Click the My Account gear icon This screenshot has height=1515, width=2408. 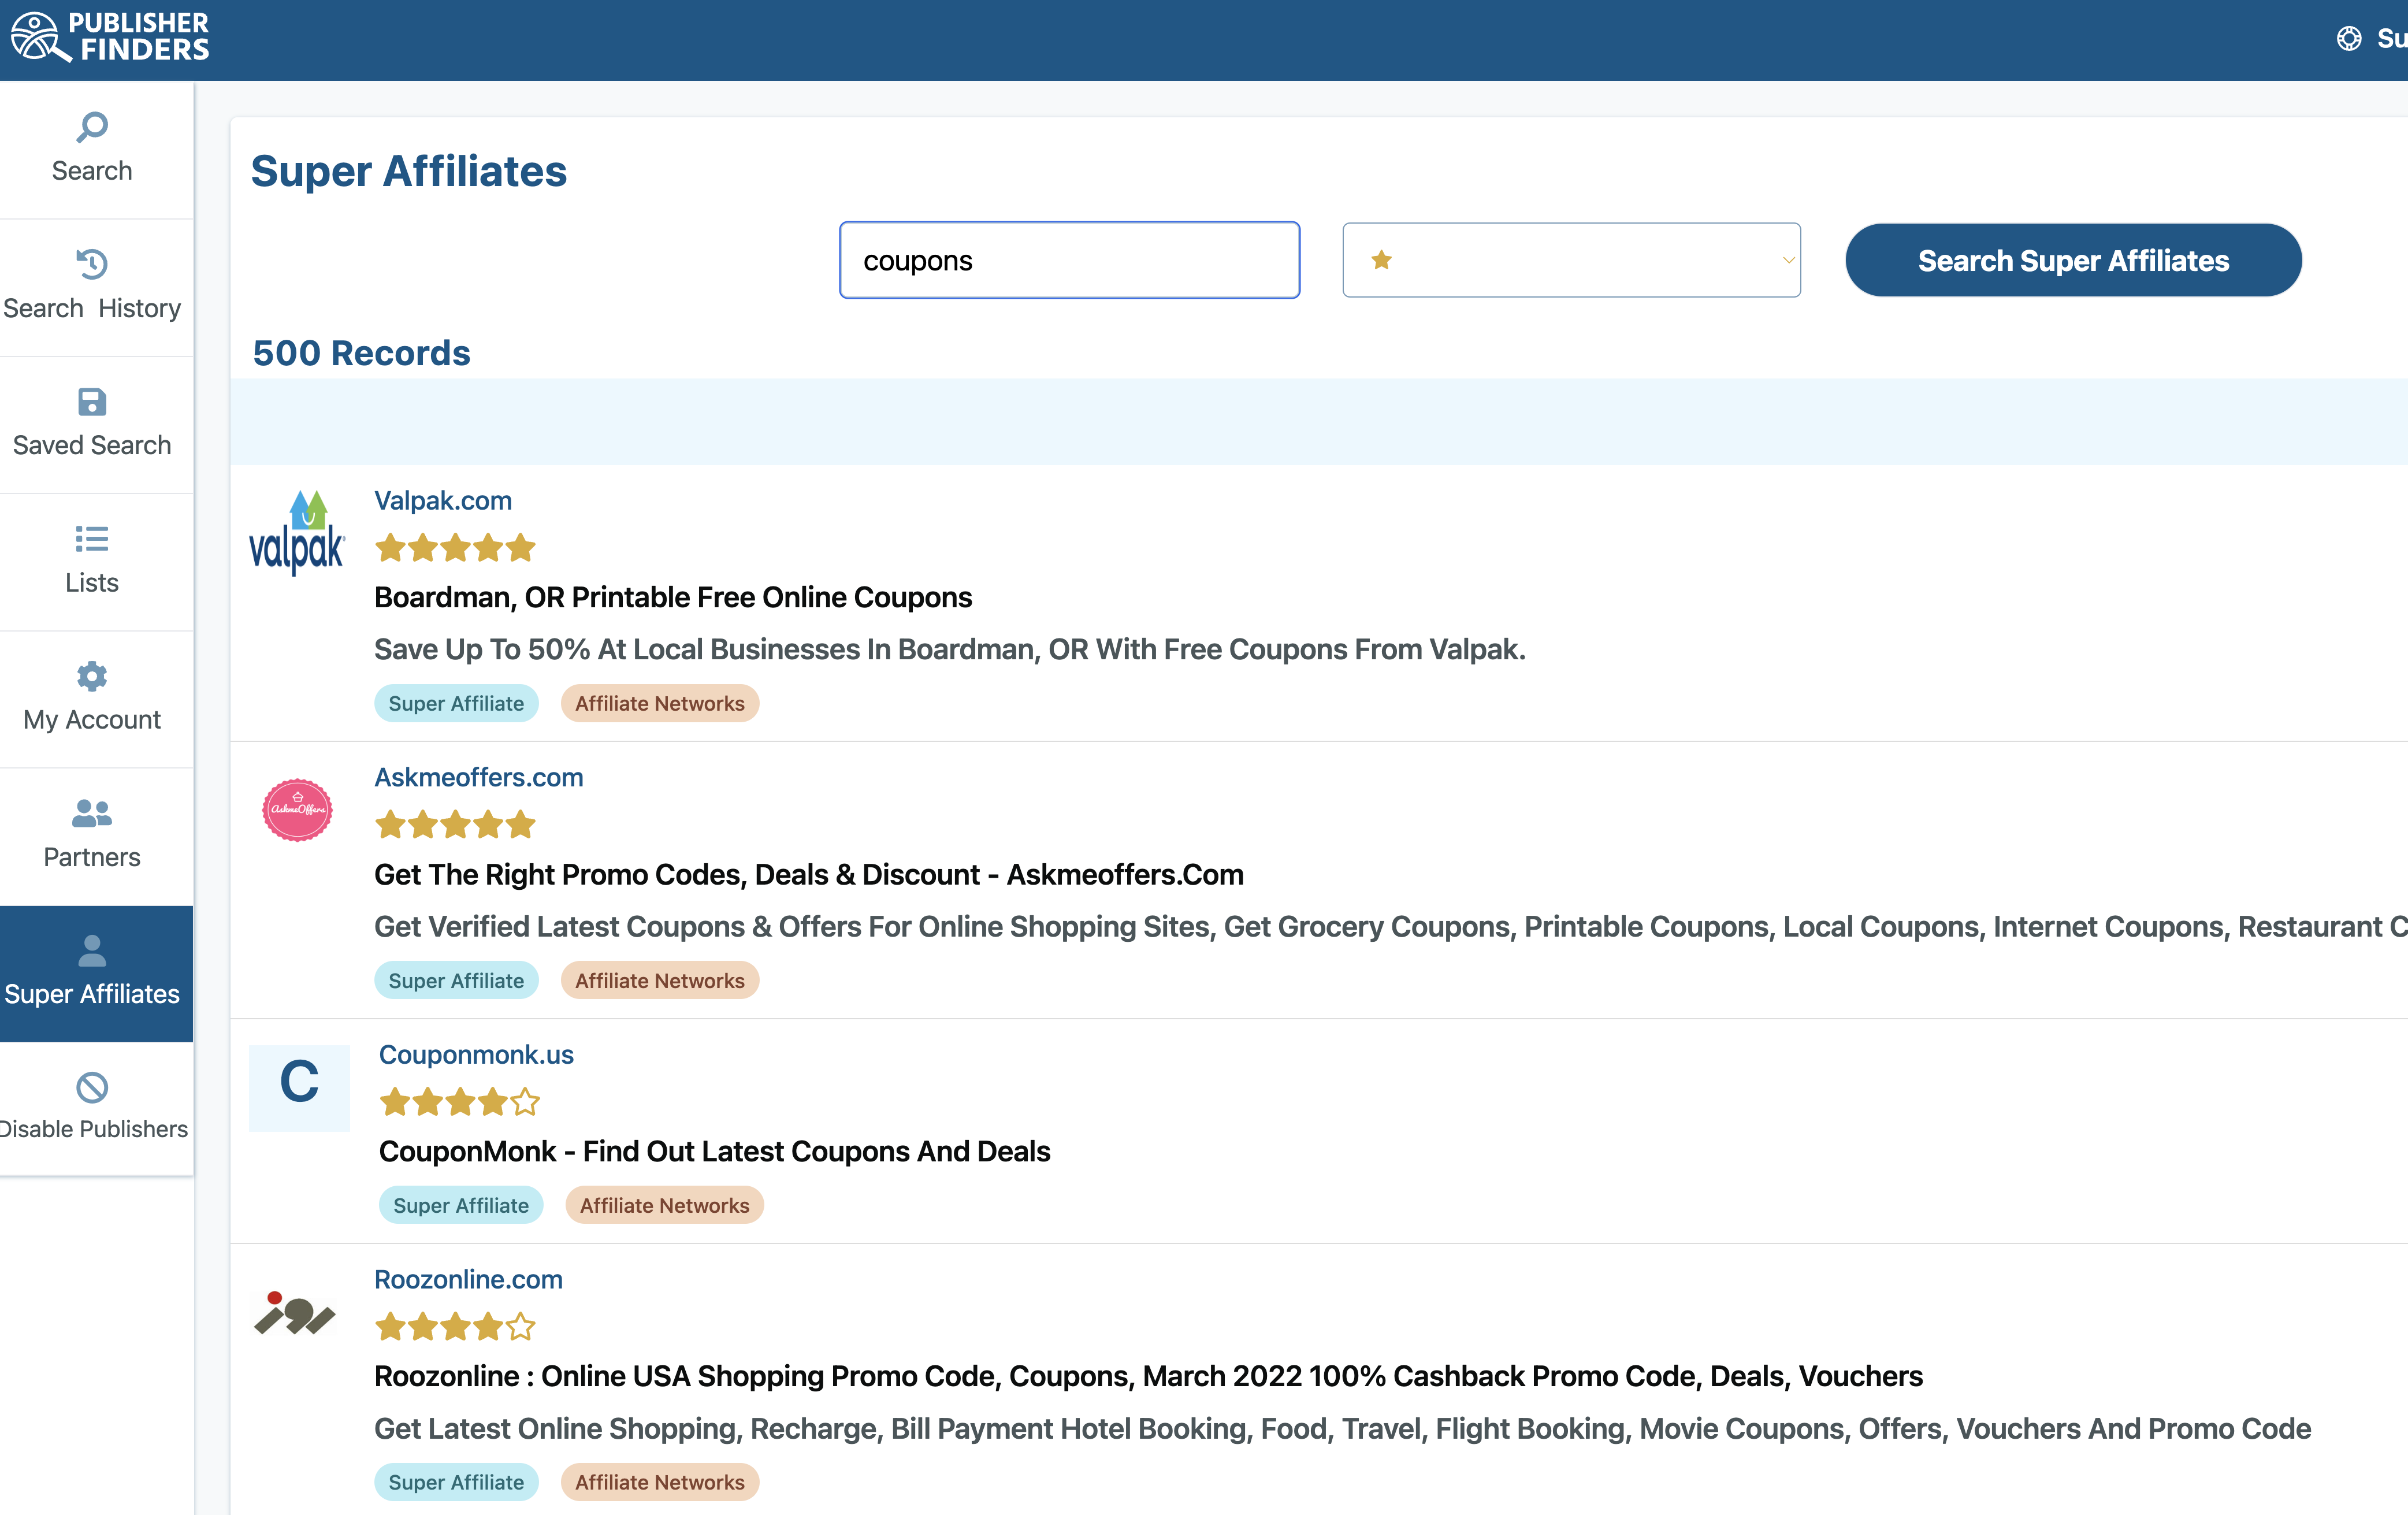point(92,676)
